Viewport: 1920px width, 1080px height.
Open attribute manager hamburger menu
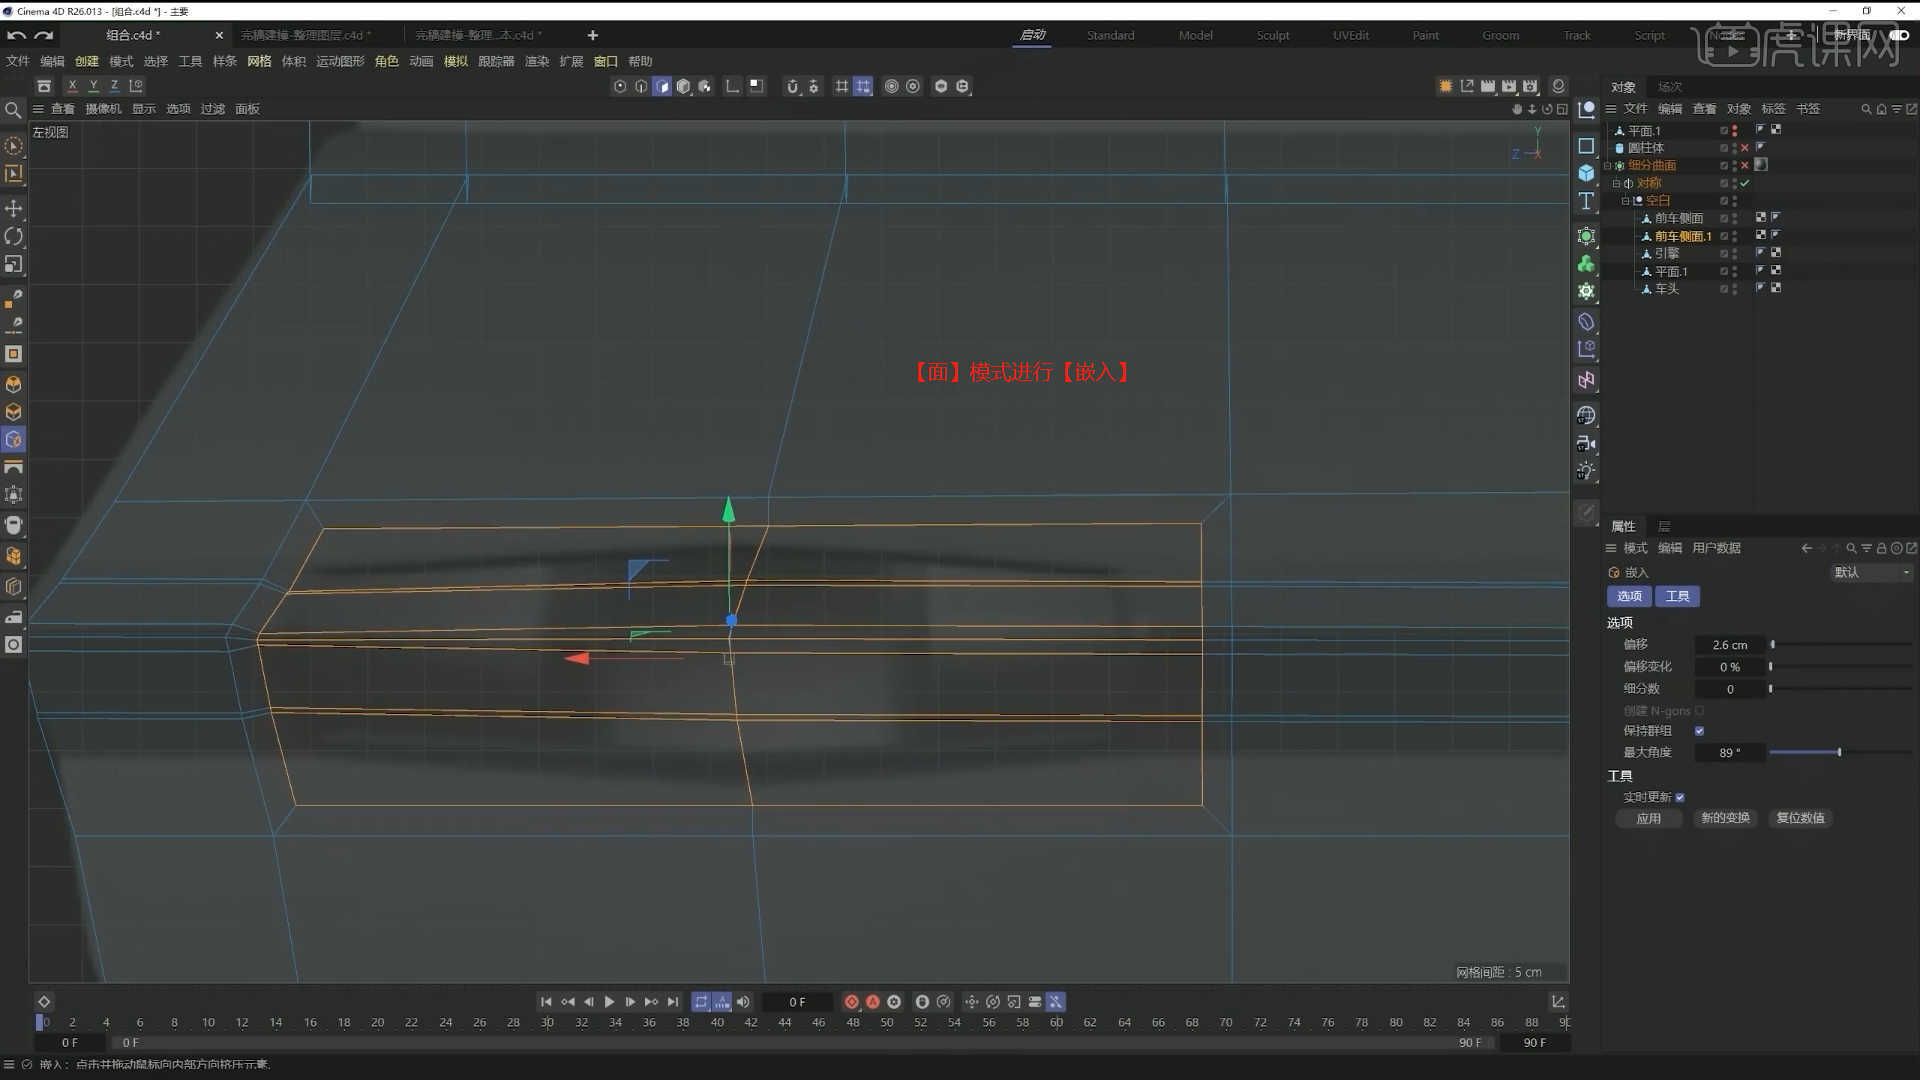[x=1611, y=548]
